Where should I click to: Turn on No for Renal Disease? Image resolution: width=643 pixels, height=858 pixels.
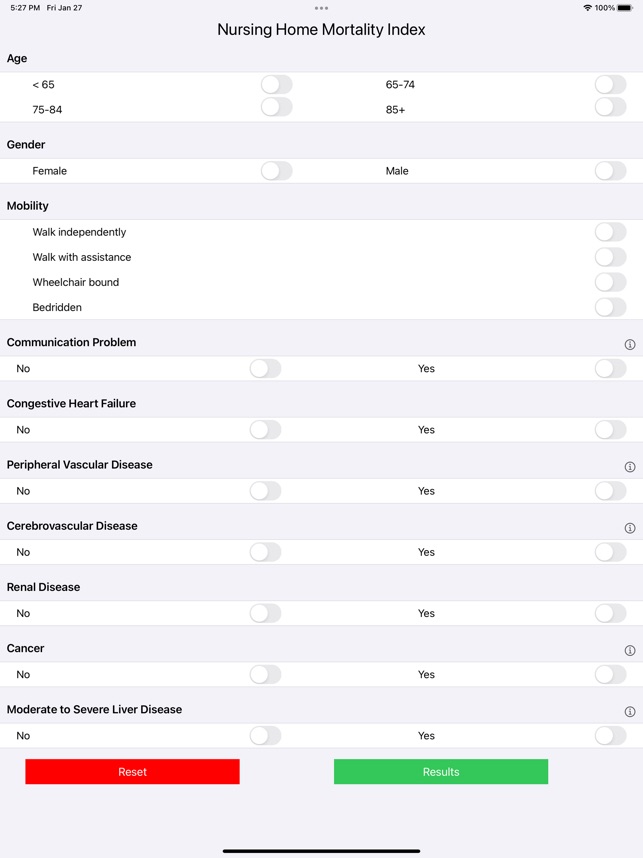pyautogui.click(x=264, y=613)
